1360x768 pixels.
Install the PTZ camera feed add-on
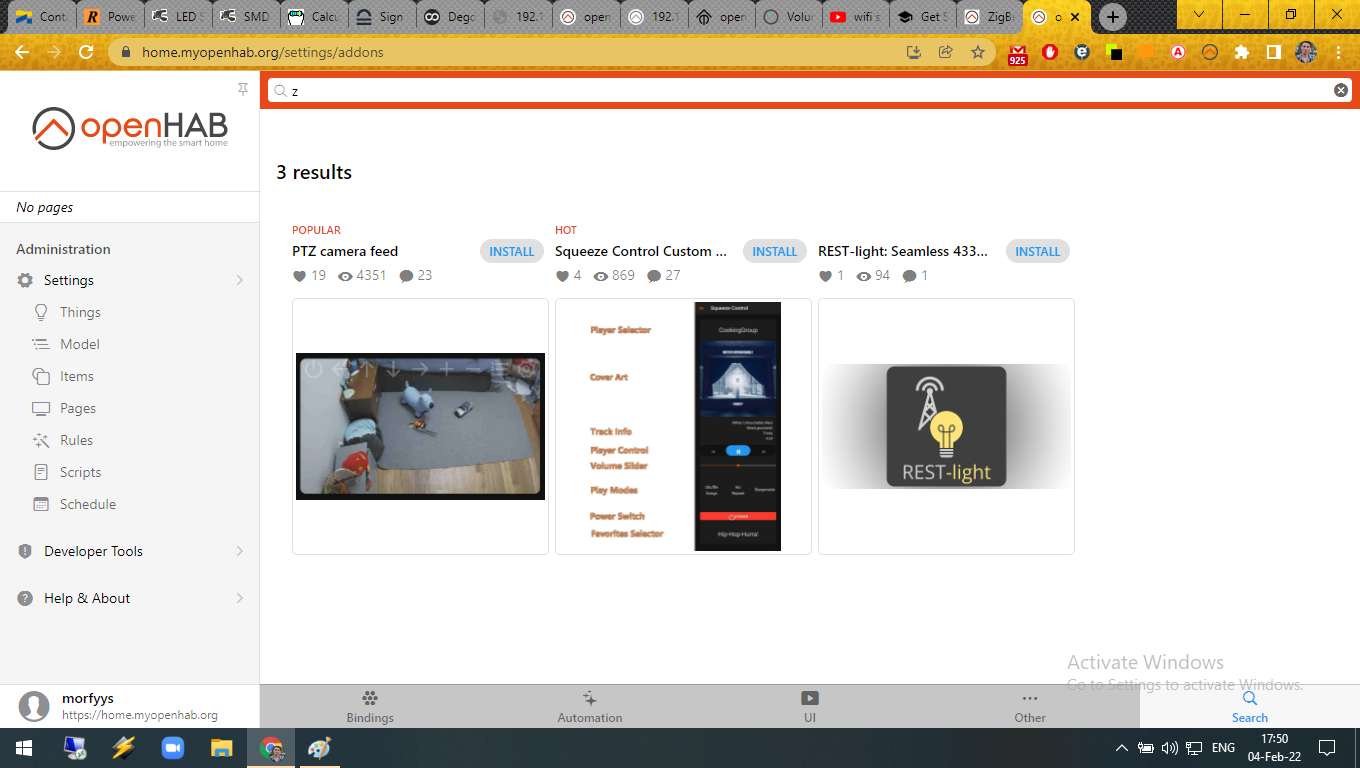(x=512, y=251)
